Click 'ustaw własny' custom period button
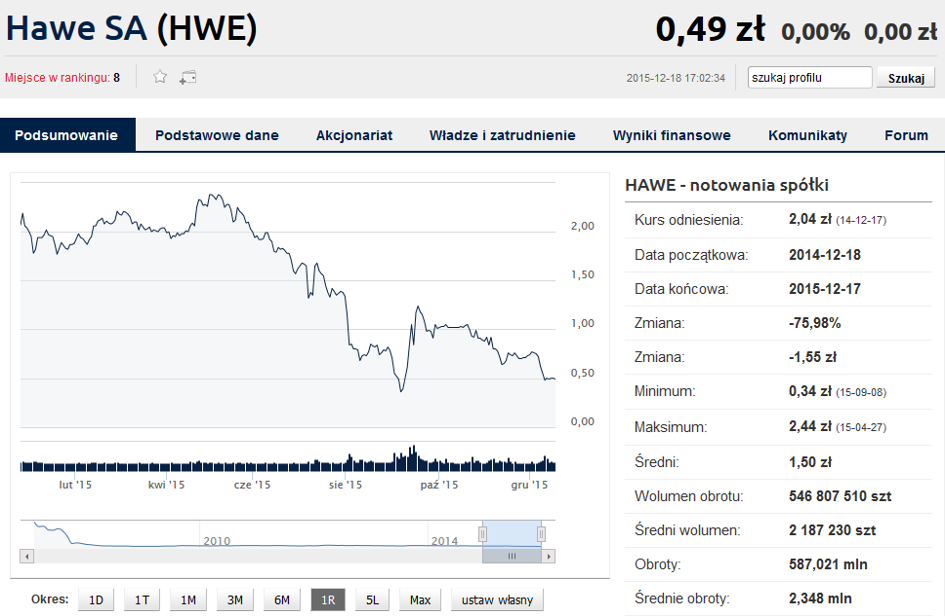Image resolution: width=945 pixels, height=616 pixels. point(497,600)
